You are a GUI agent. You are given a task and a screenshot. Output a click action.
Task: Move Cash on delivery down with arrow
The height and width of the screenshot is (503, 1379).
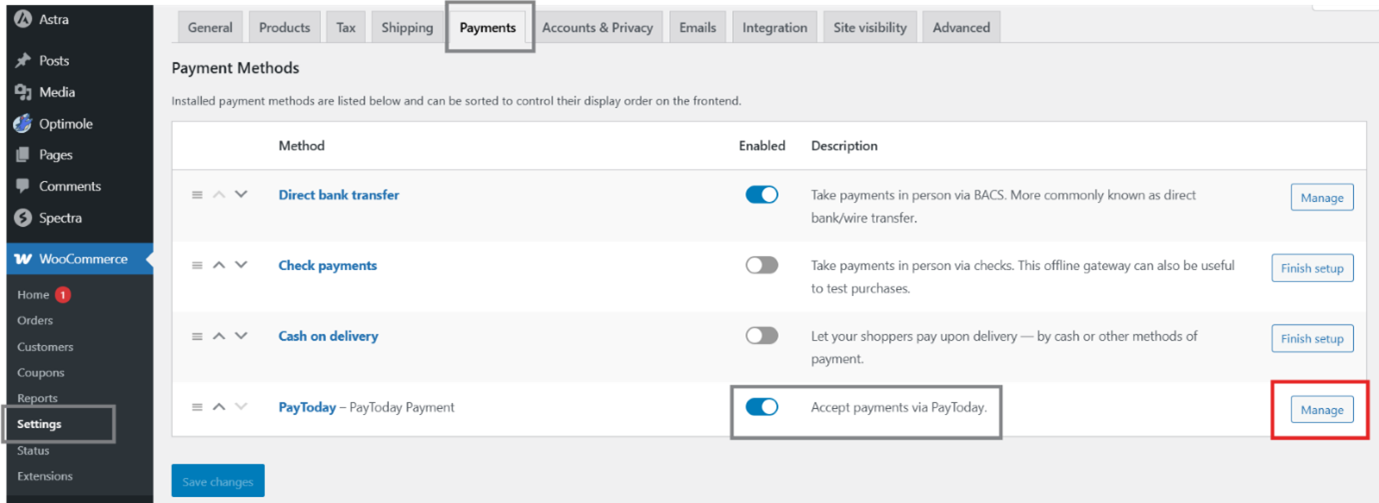241,336
